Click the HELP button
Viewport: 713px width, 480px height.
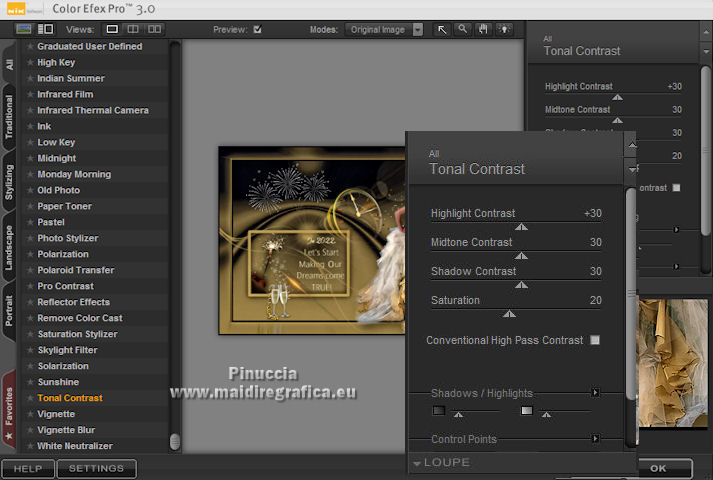click(x=28, y=469)
